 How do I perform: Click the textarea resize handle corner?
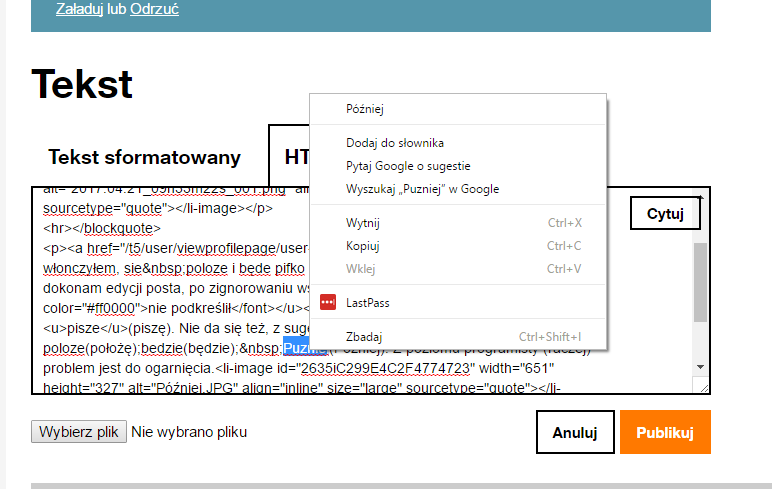coord(703,387)
